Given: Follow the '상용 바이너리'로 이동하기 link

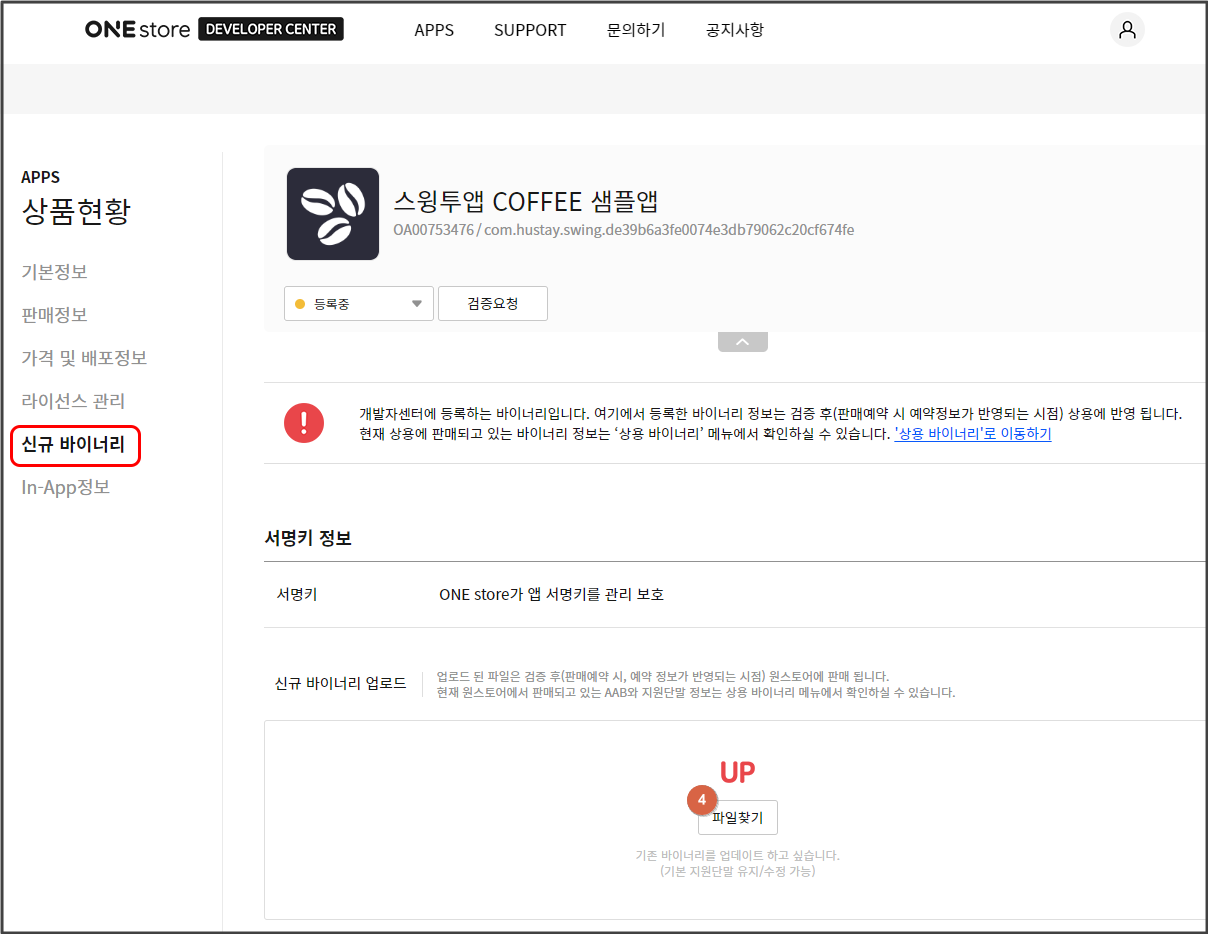Looking at the screenshot, I should coord(972,434).
